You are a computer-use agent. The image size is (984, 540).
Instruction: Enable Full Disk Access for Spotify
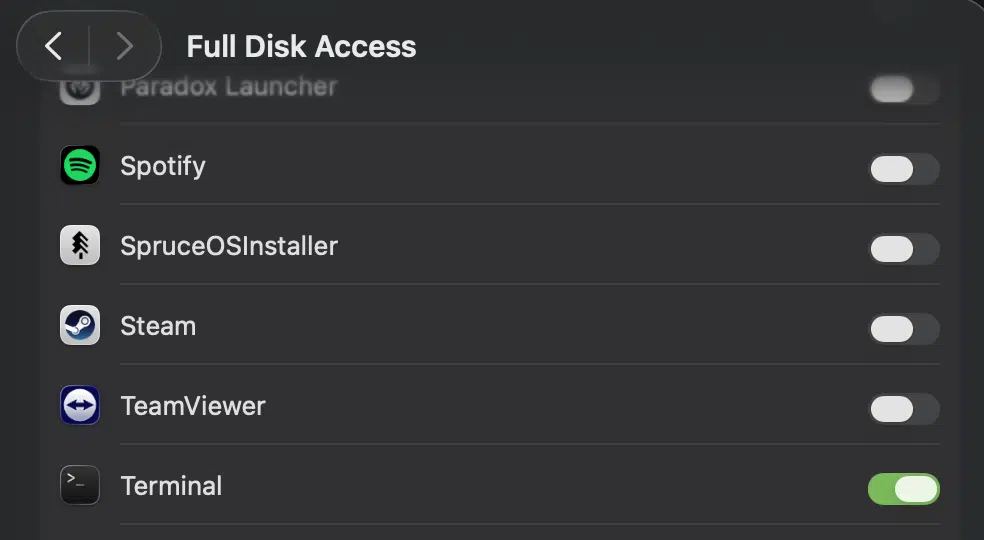click(904, 169)
